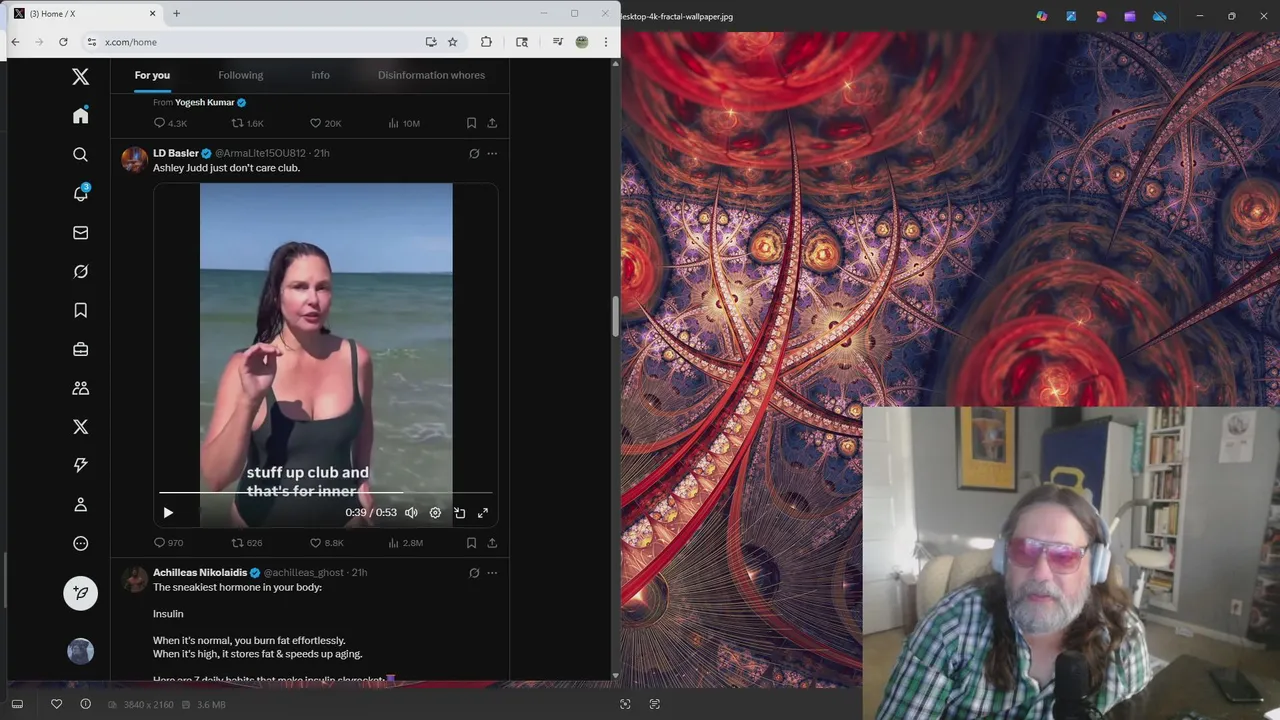Open Grok icon in sidebar
This screenshot has height=720, width=1280.
click(x=81, y=272)
